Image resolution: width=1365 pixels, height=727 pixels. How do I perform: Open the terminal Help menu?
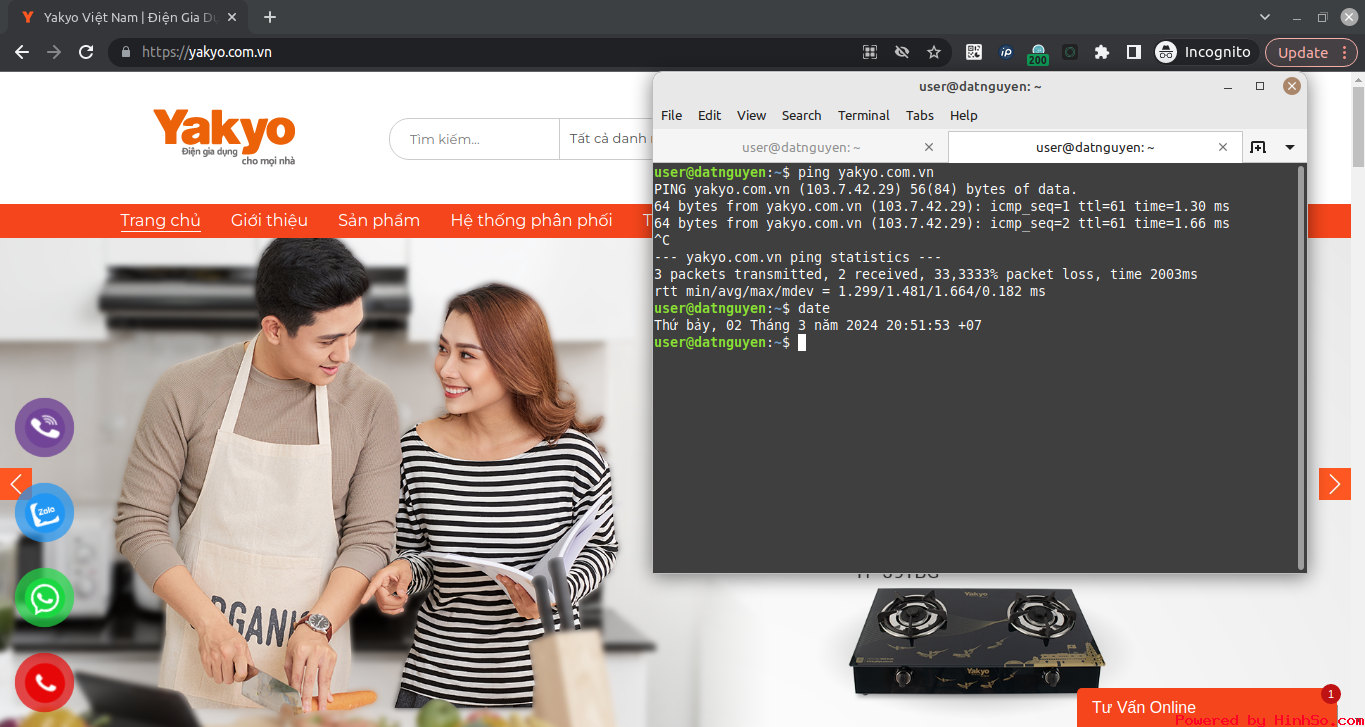(x=964, y=115)
